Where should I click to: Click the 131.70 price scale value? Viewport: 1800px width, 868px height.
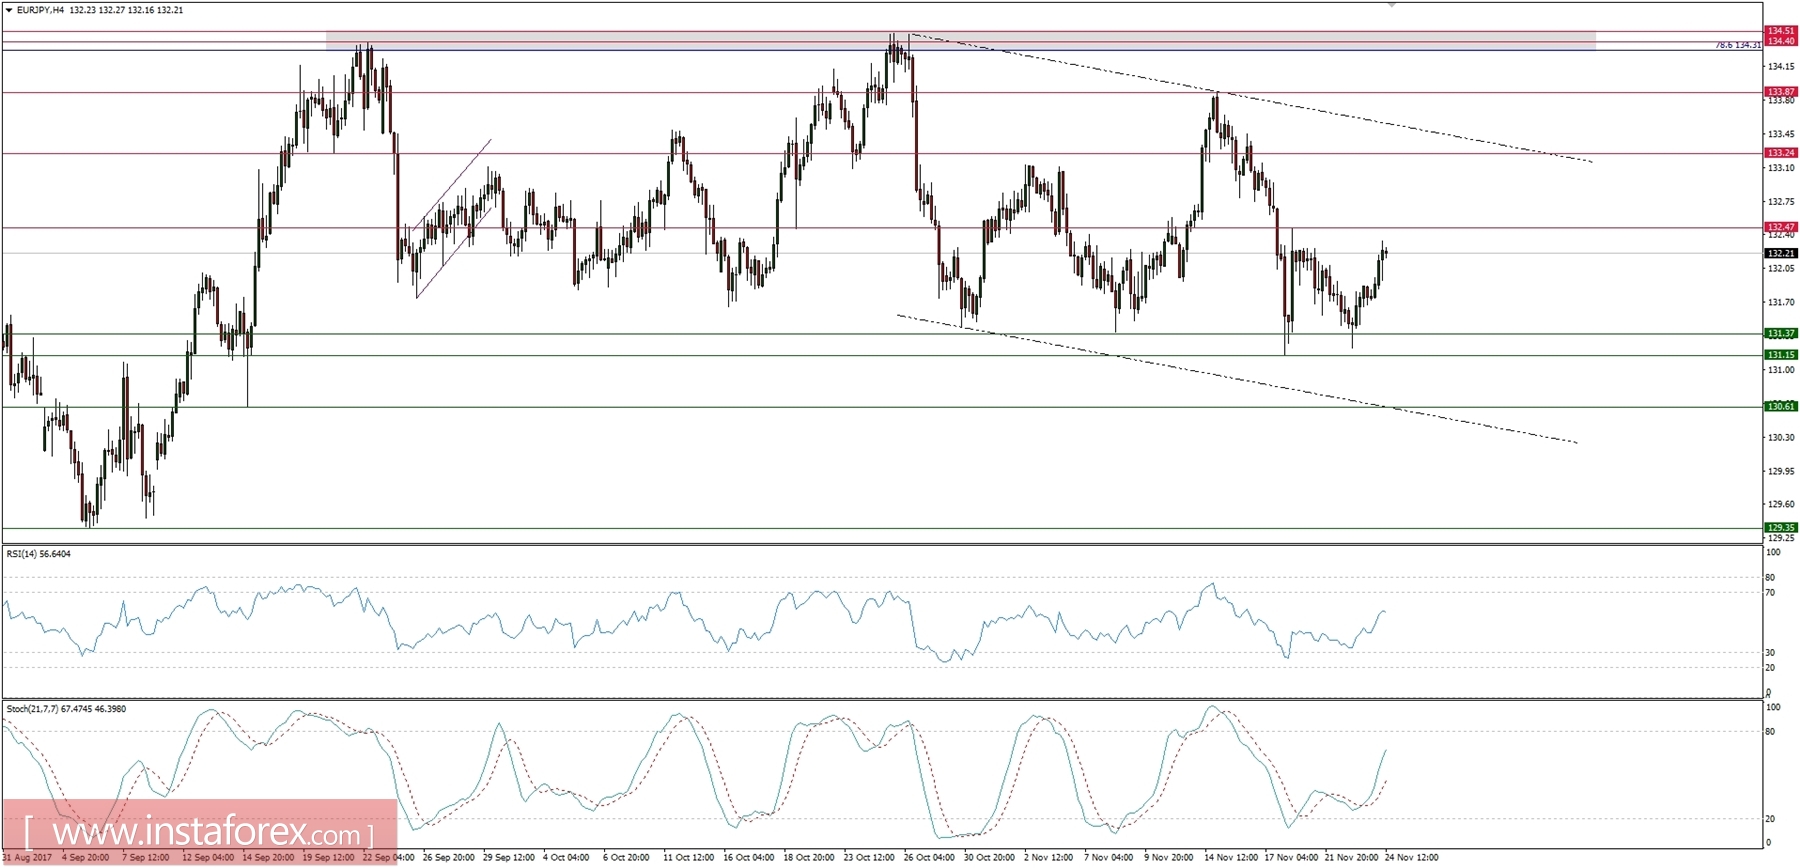click(1780, 302)
